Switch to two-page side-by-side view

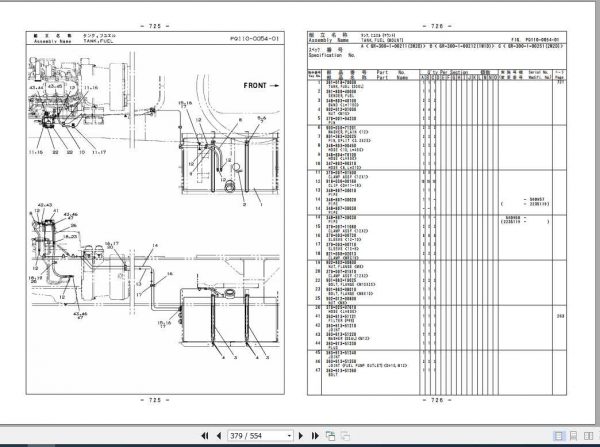tap(589, 436)
